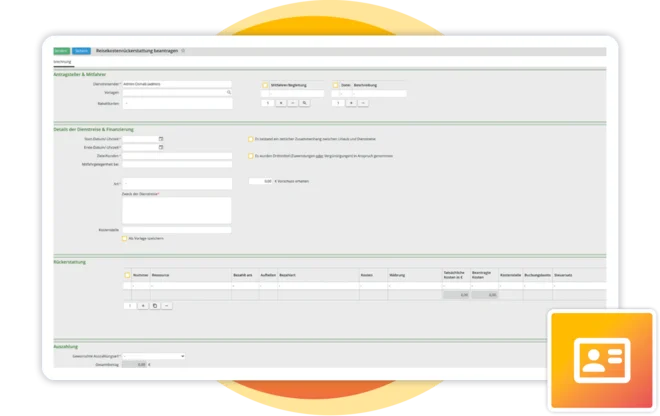Click into the Zweck der Dienstreise text area
Image resolution: width=660 pixels, height=416 pixels.
point(177,210)
